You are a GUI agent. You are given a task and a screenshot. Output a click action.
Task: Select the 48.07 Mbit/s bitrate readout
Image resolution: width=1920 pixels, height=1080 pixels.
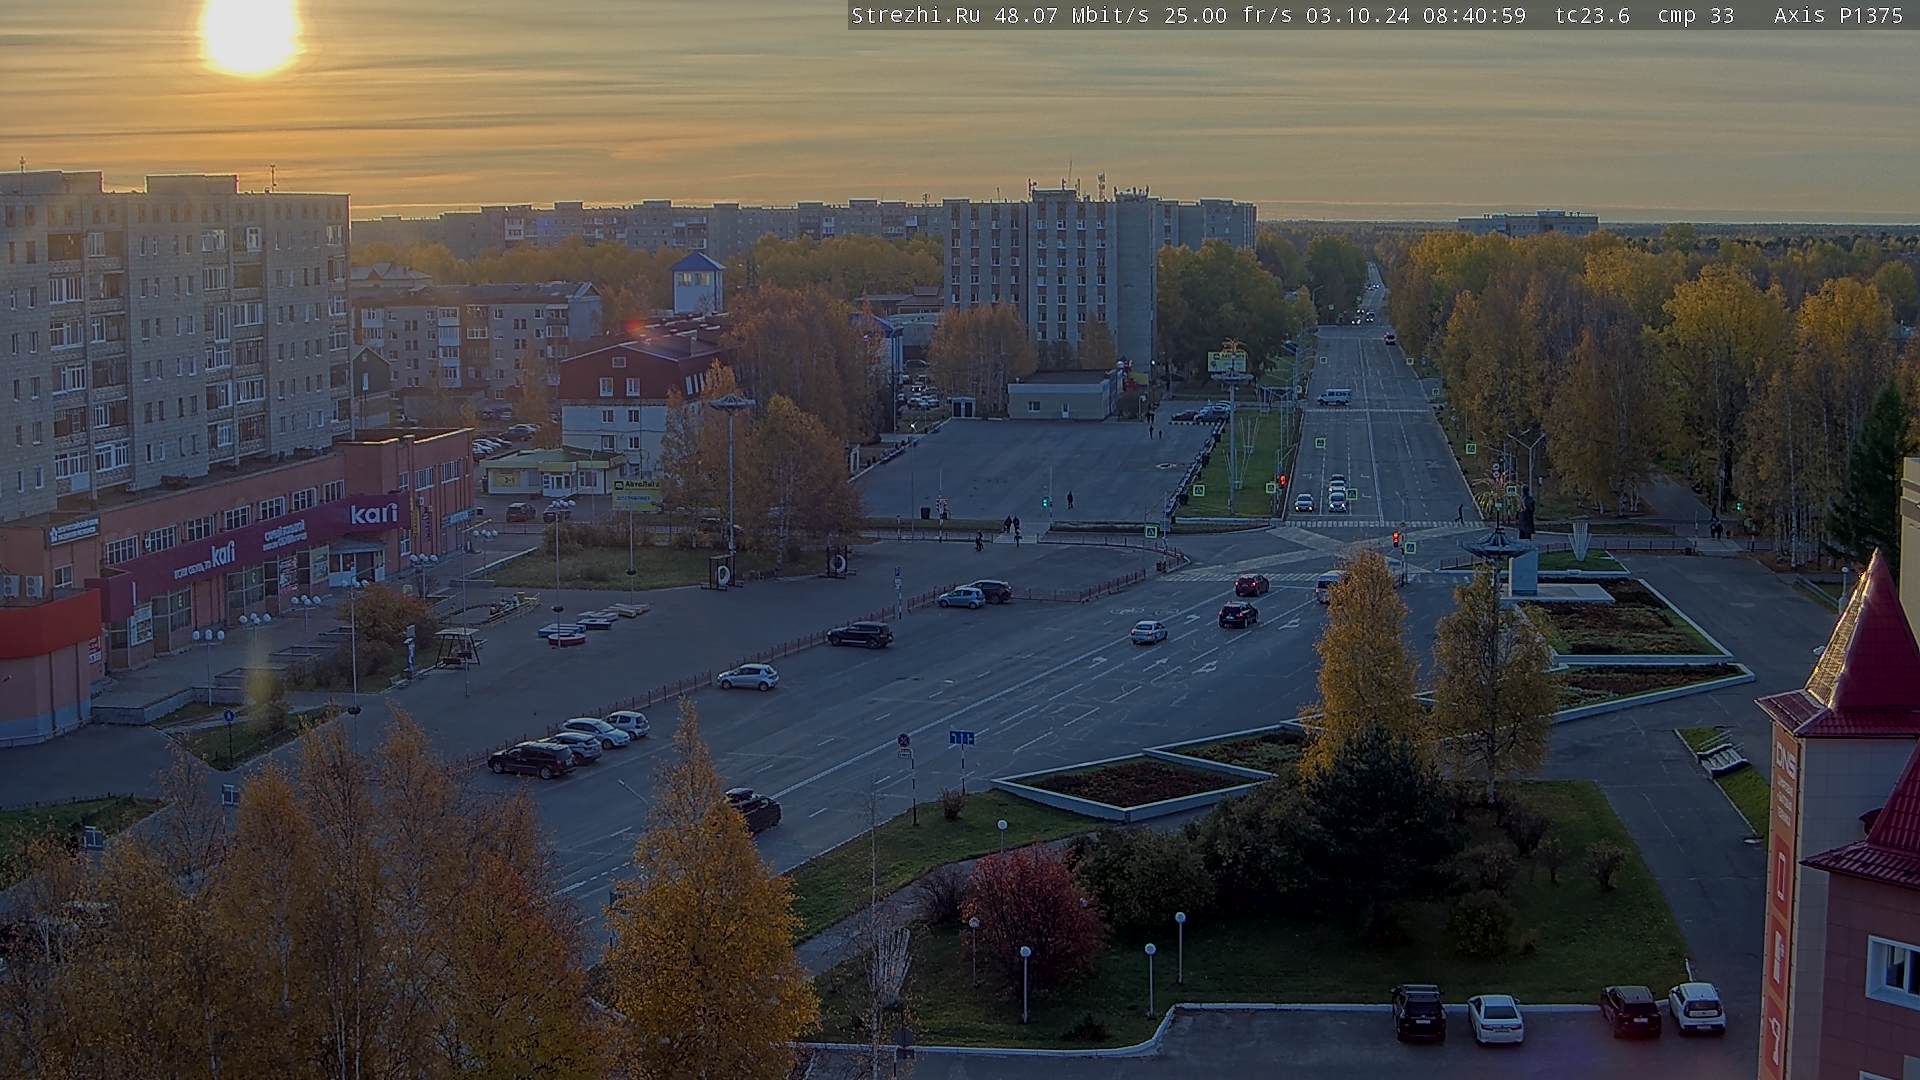click(x=1070, y=15)
